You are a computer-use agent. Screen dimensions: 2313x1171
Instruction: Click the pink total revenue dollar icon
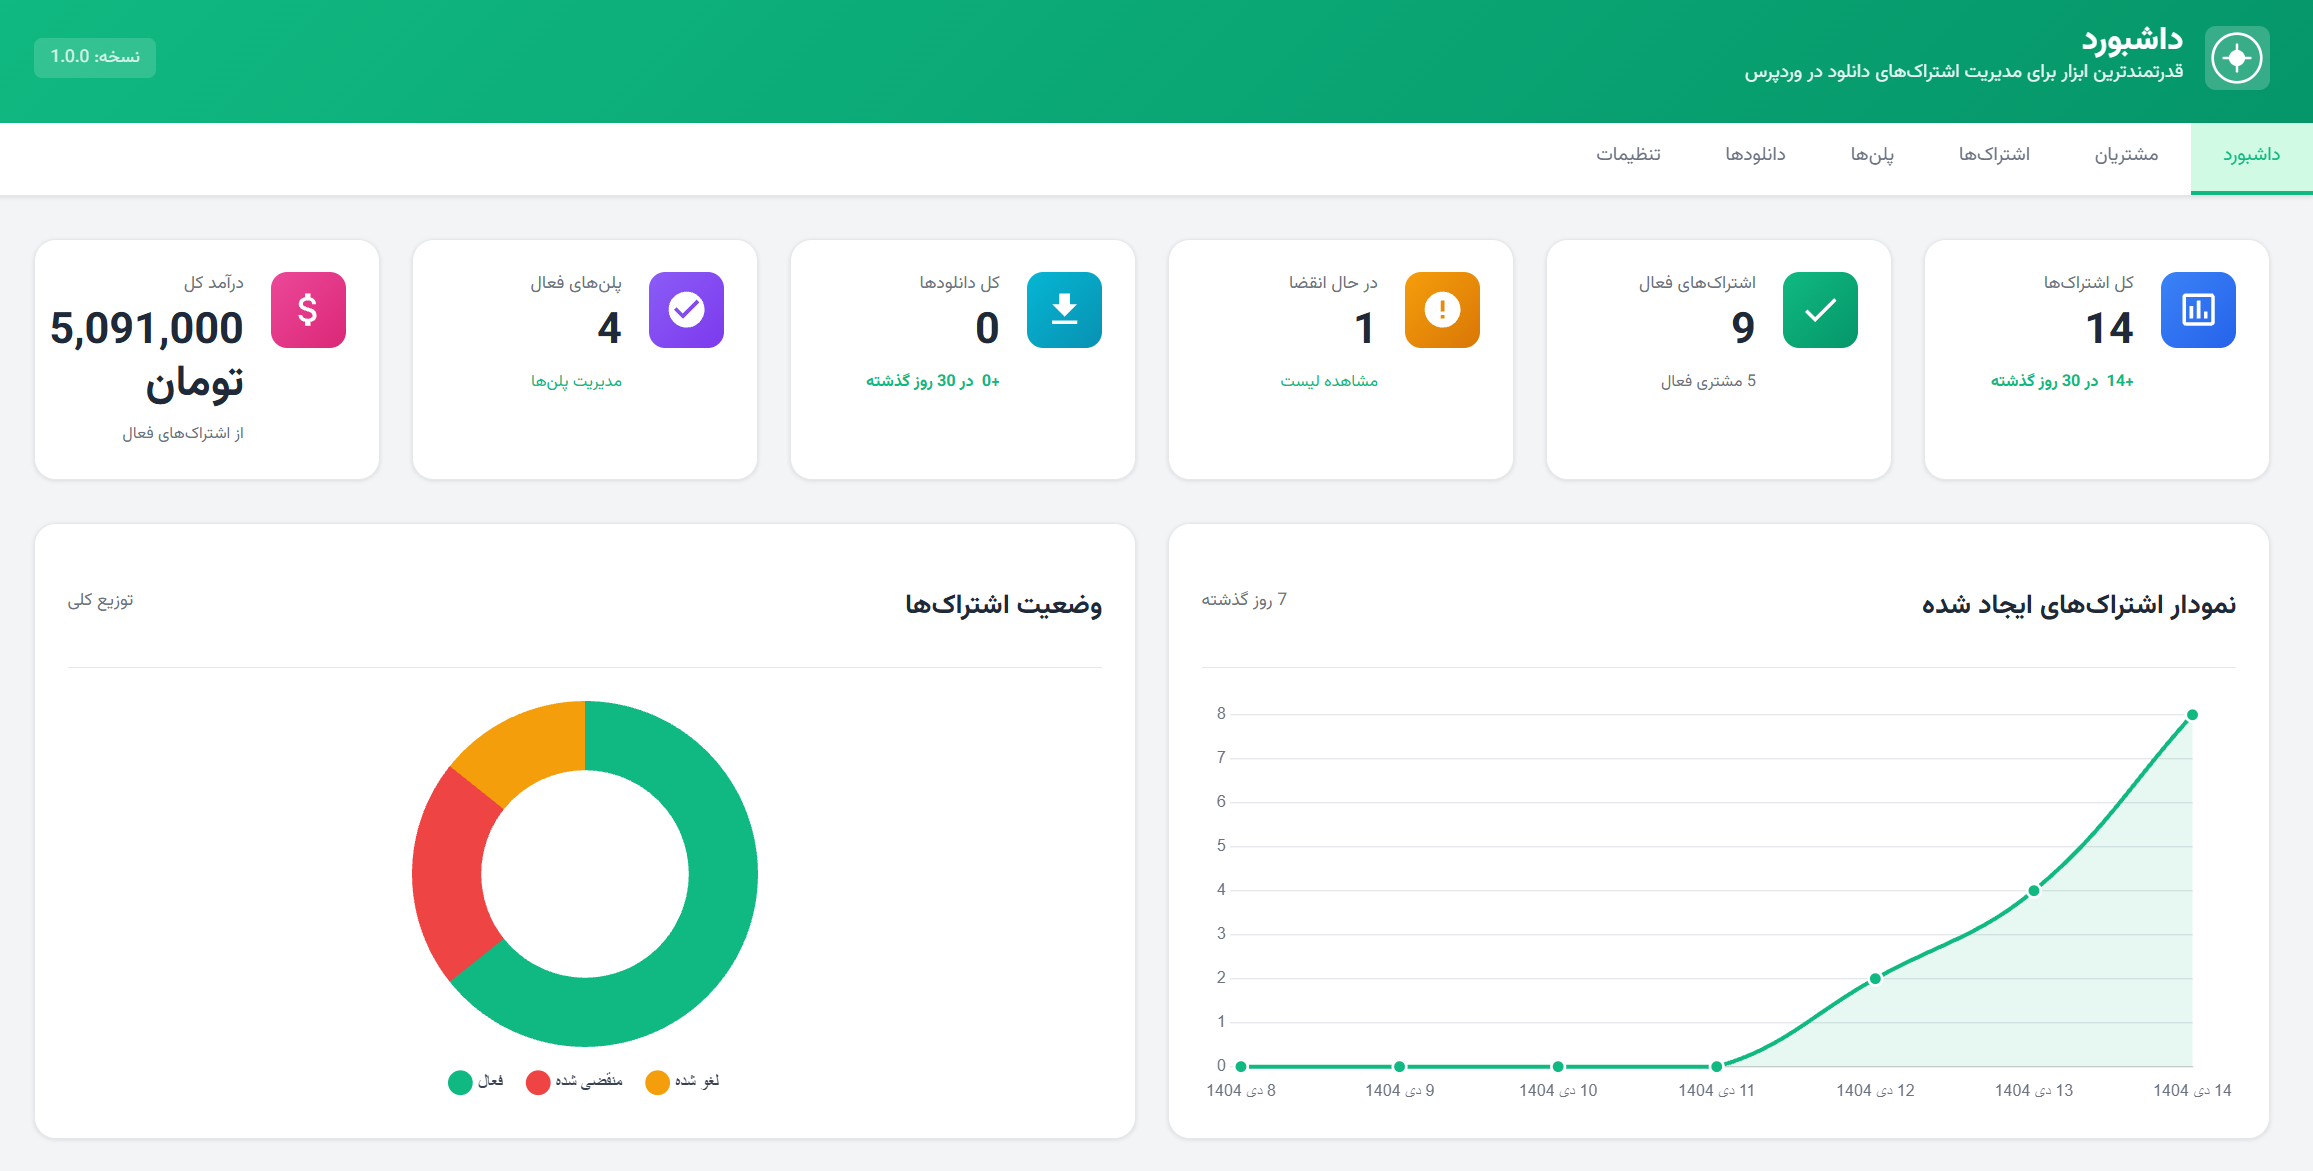(308, 310)
